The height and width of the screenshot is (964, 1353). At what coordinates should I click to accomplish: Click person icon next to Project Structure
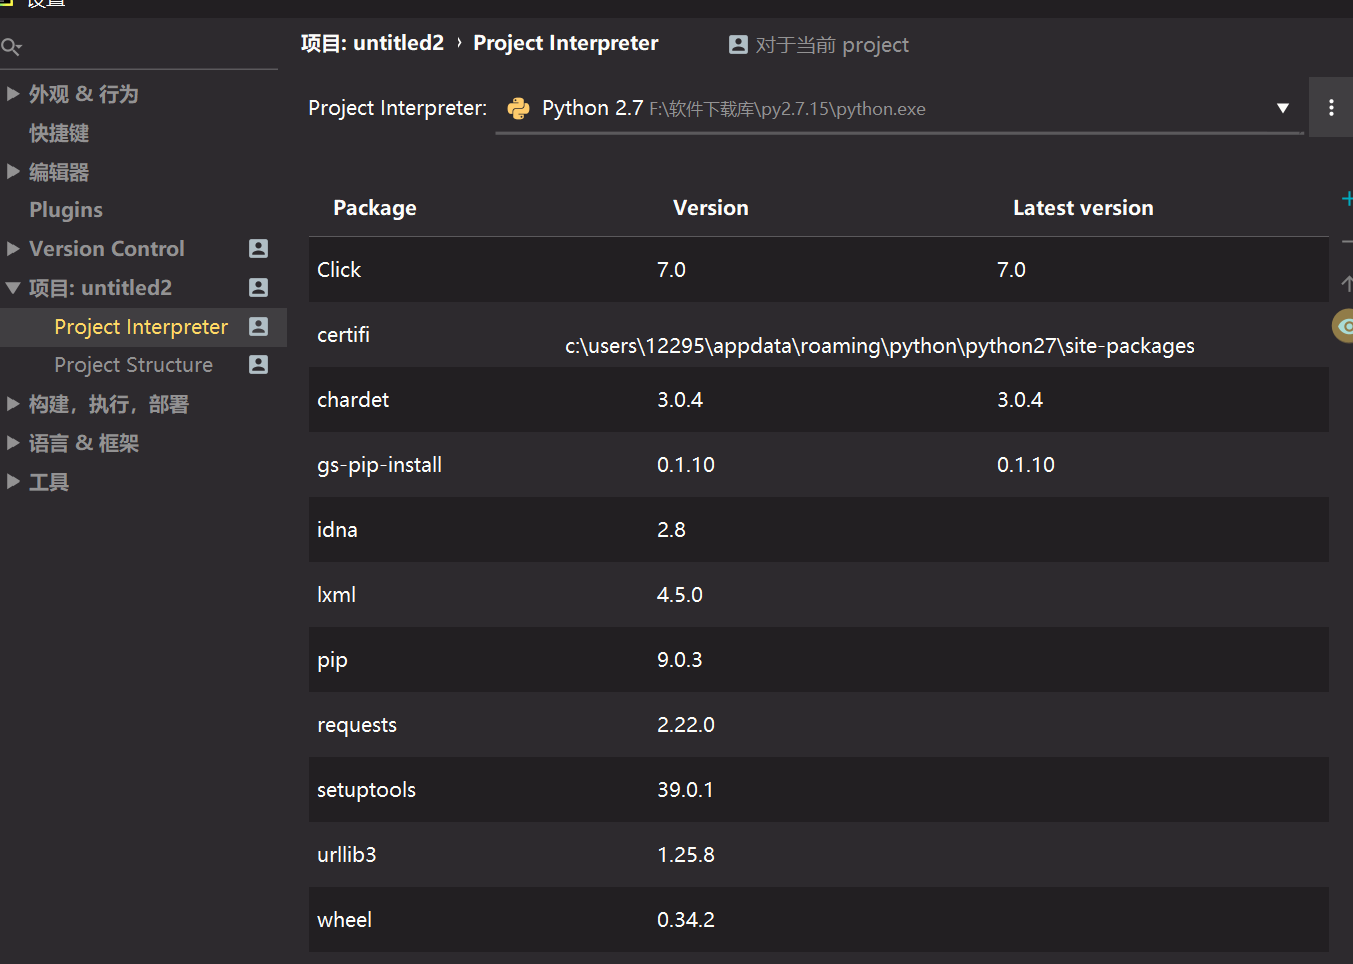[259, 364]
